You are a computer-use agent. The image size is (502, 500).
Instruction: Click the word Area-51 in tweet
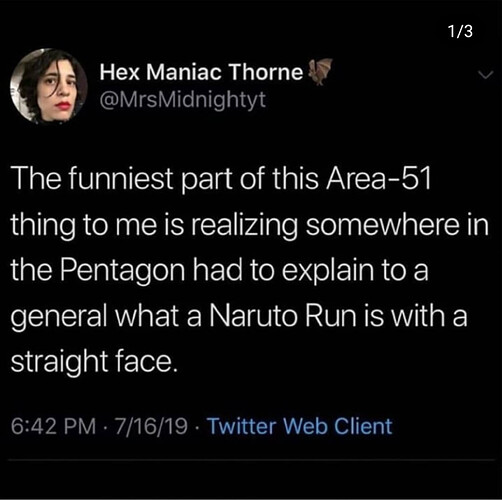[x=379, y=178]
